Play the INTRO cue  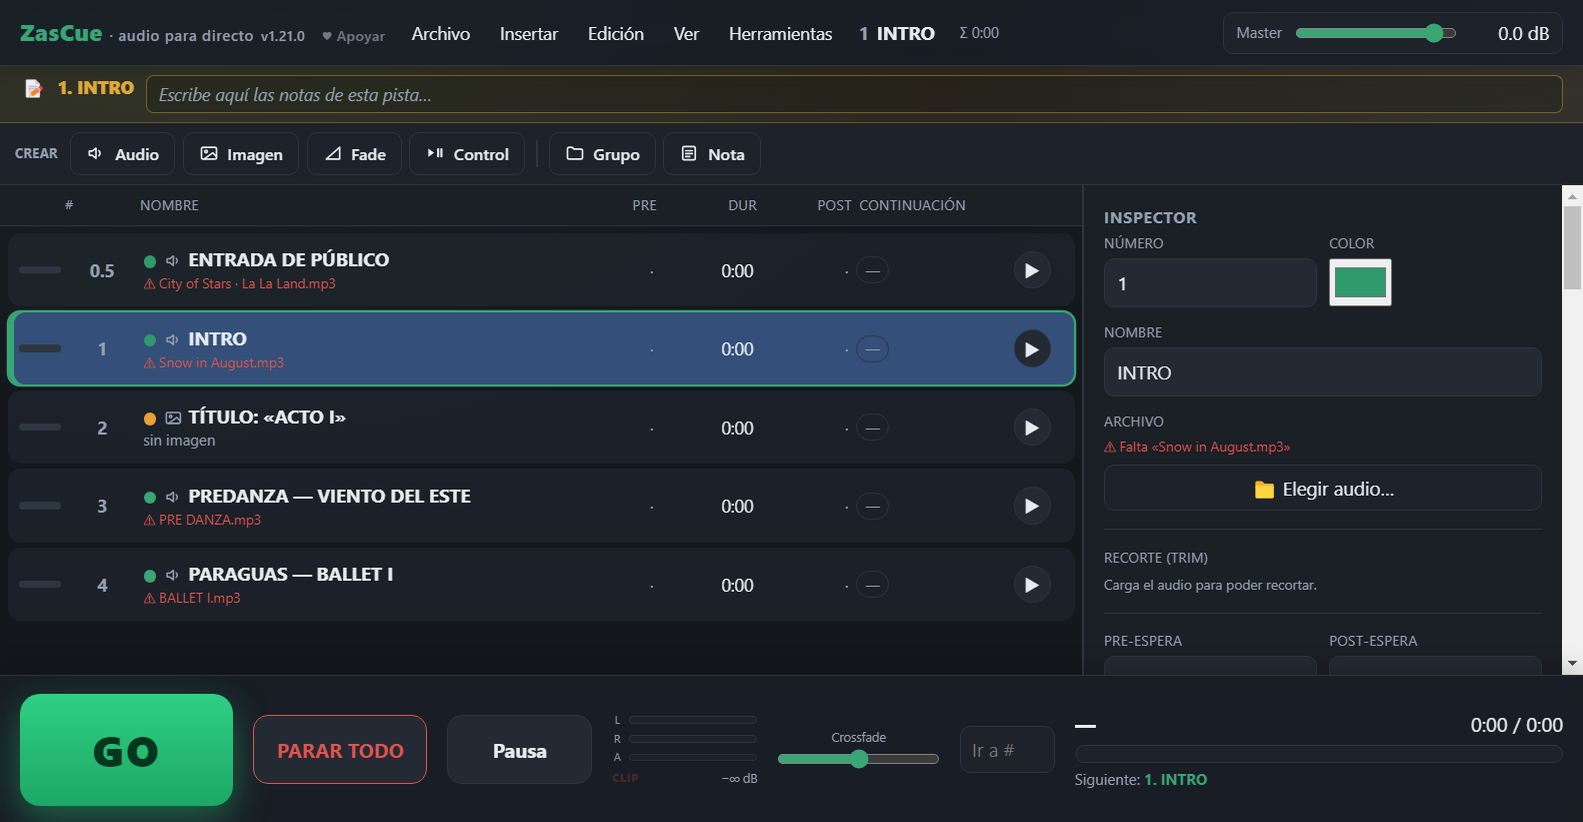pos(1032,349)
